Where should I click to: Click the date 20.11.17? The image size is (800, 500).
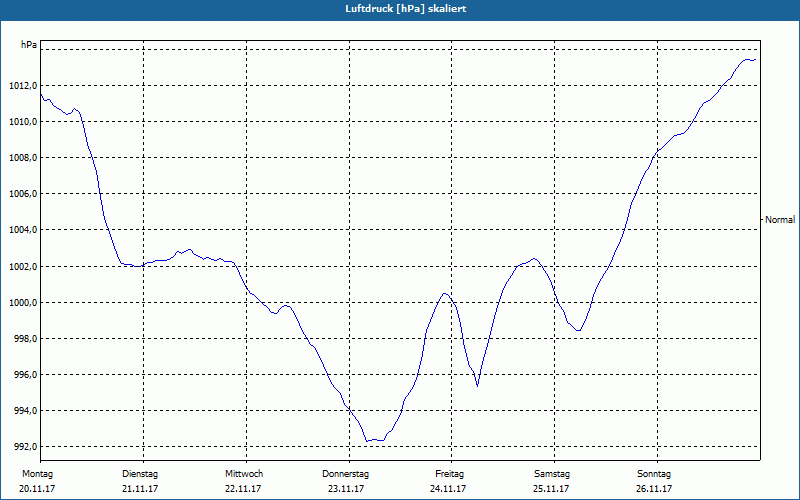tap(37, 489)
